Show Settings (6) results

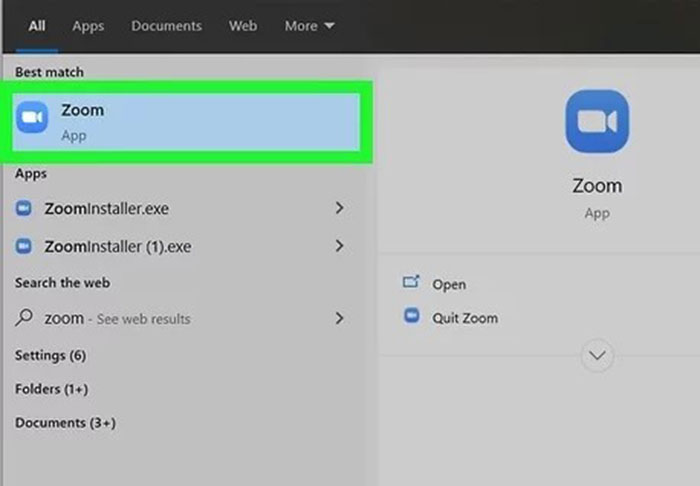(50, 356)
